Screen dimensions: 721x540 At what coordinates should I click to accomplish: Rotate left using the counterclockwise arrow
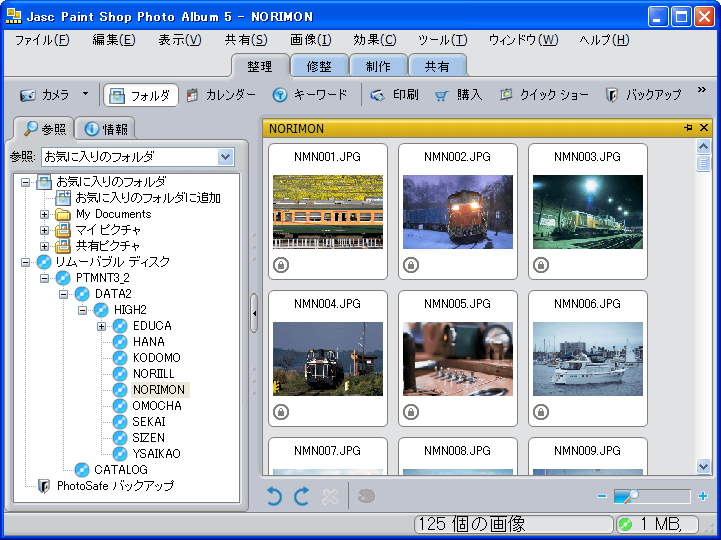point(274,497)
